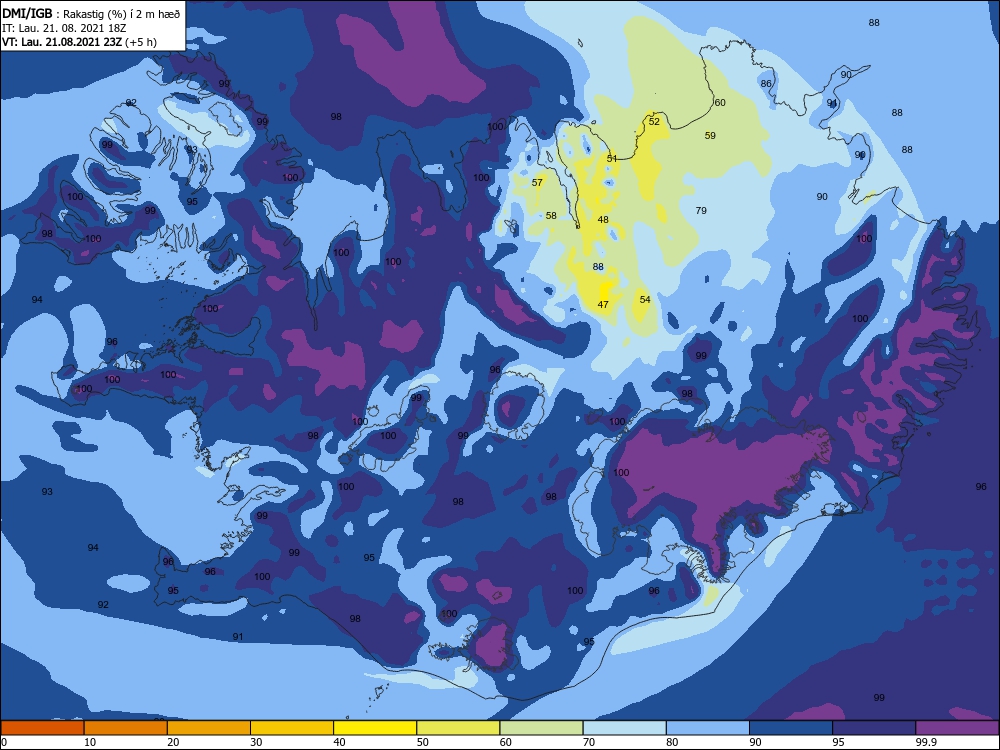This screenshot has height=750, width=1000.
Task: Click the dark orange 0–10 legend swatch
Action: (x=42, y=728)
